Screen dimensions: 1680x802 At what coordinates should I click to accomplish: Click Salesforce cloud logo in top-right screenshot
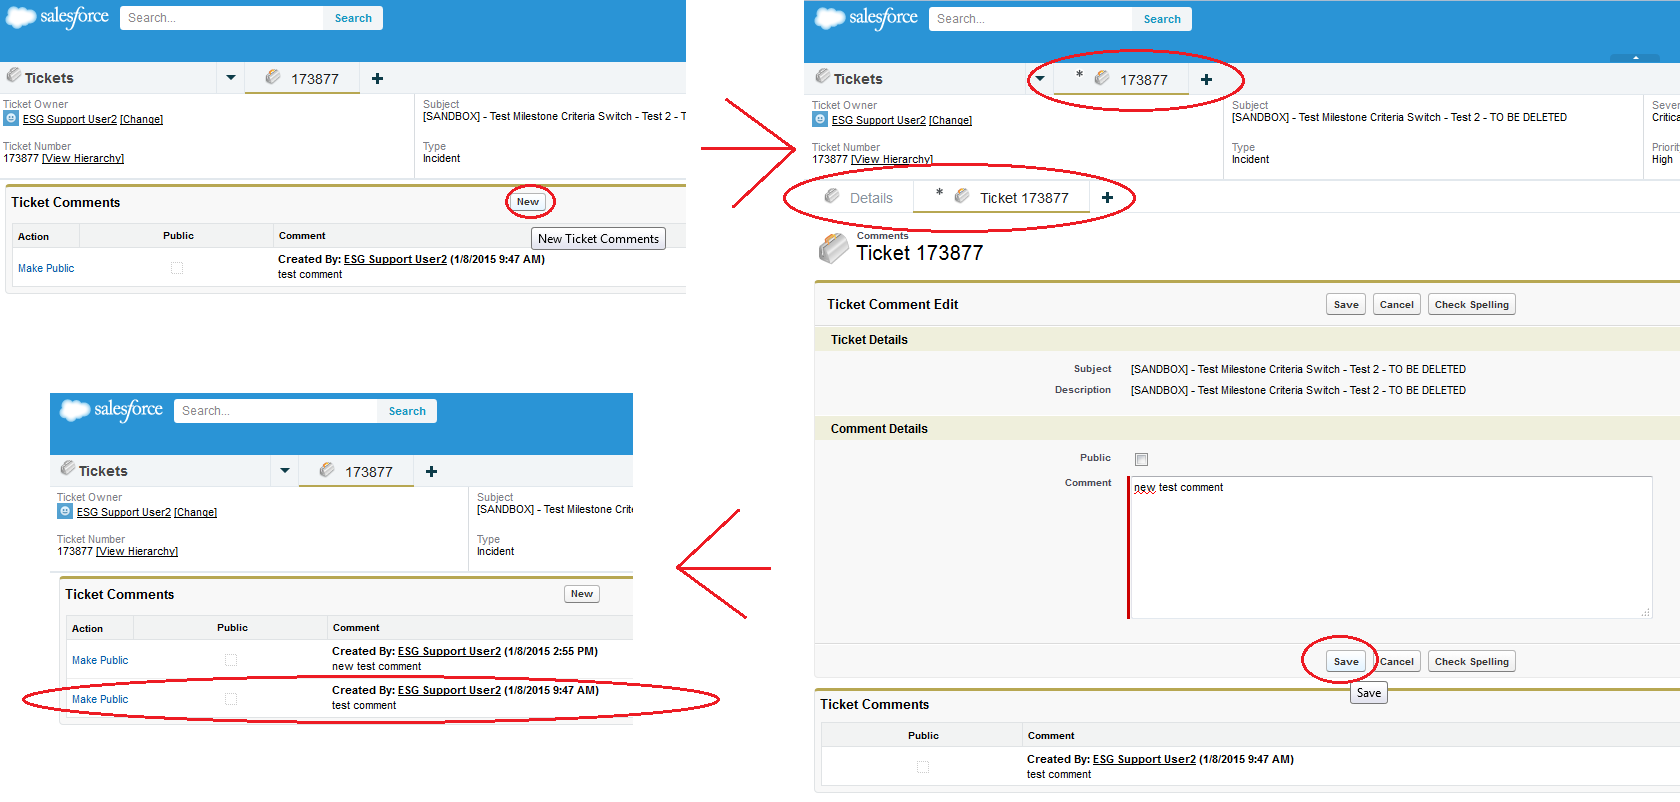829,18
